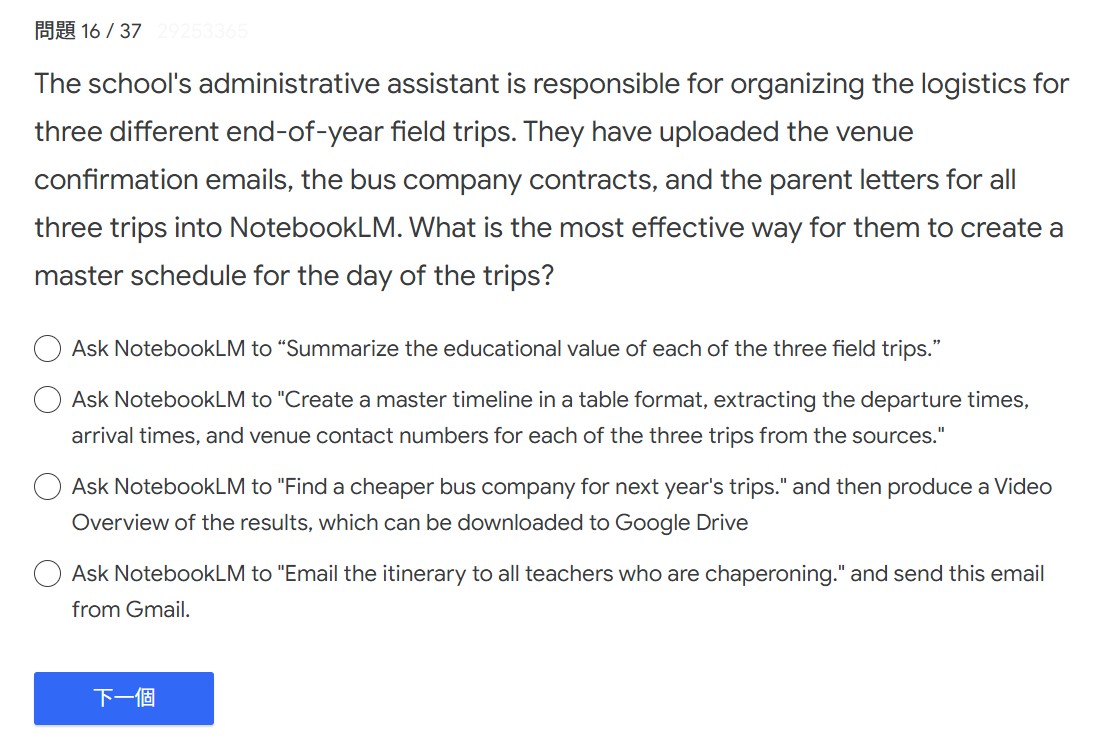The width and height of the screenshot is (1117, 751).
Task: Mark the email itinerary radio button
Action: pyautogui.click(x=48, y=574)
